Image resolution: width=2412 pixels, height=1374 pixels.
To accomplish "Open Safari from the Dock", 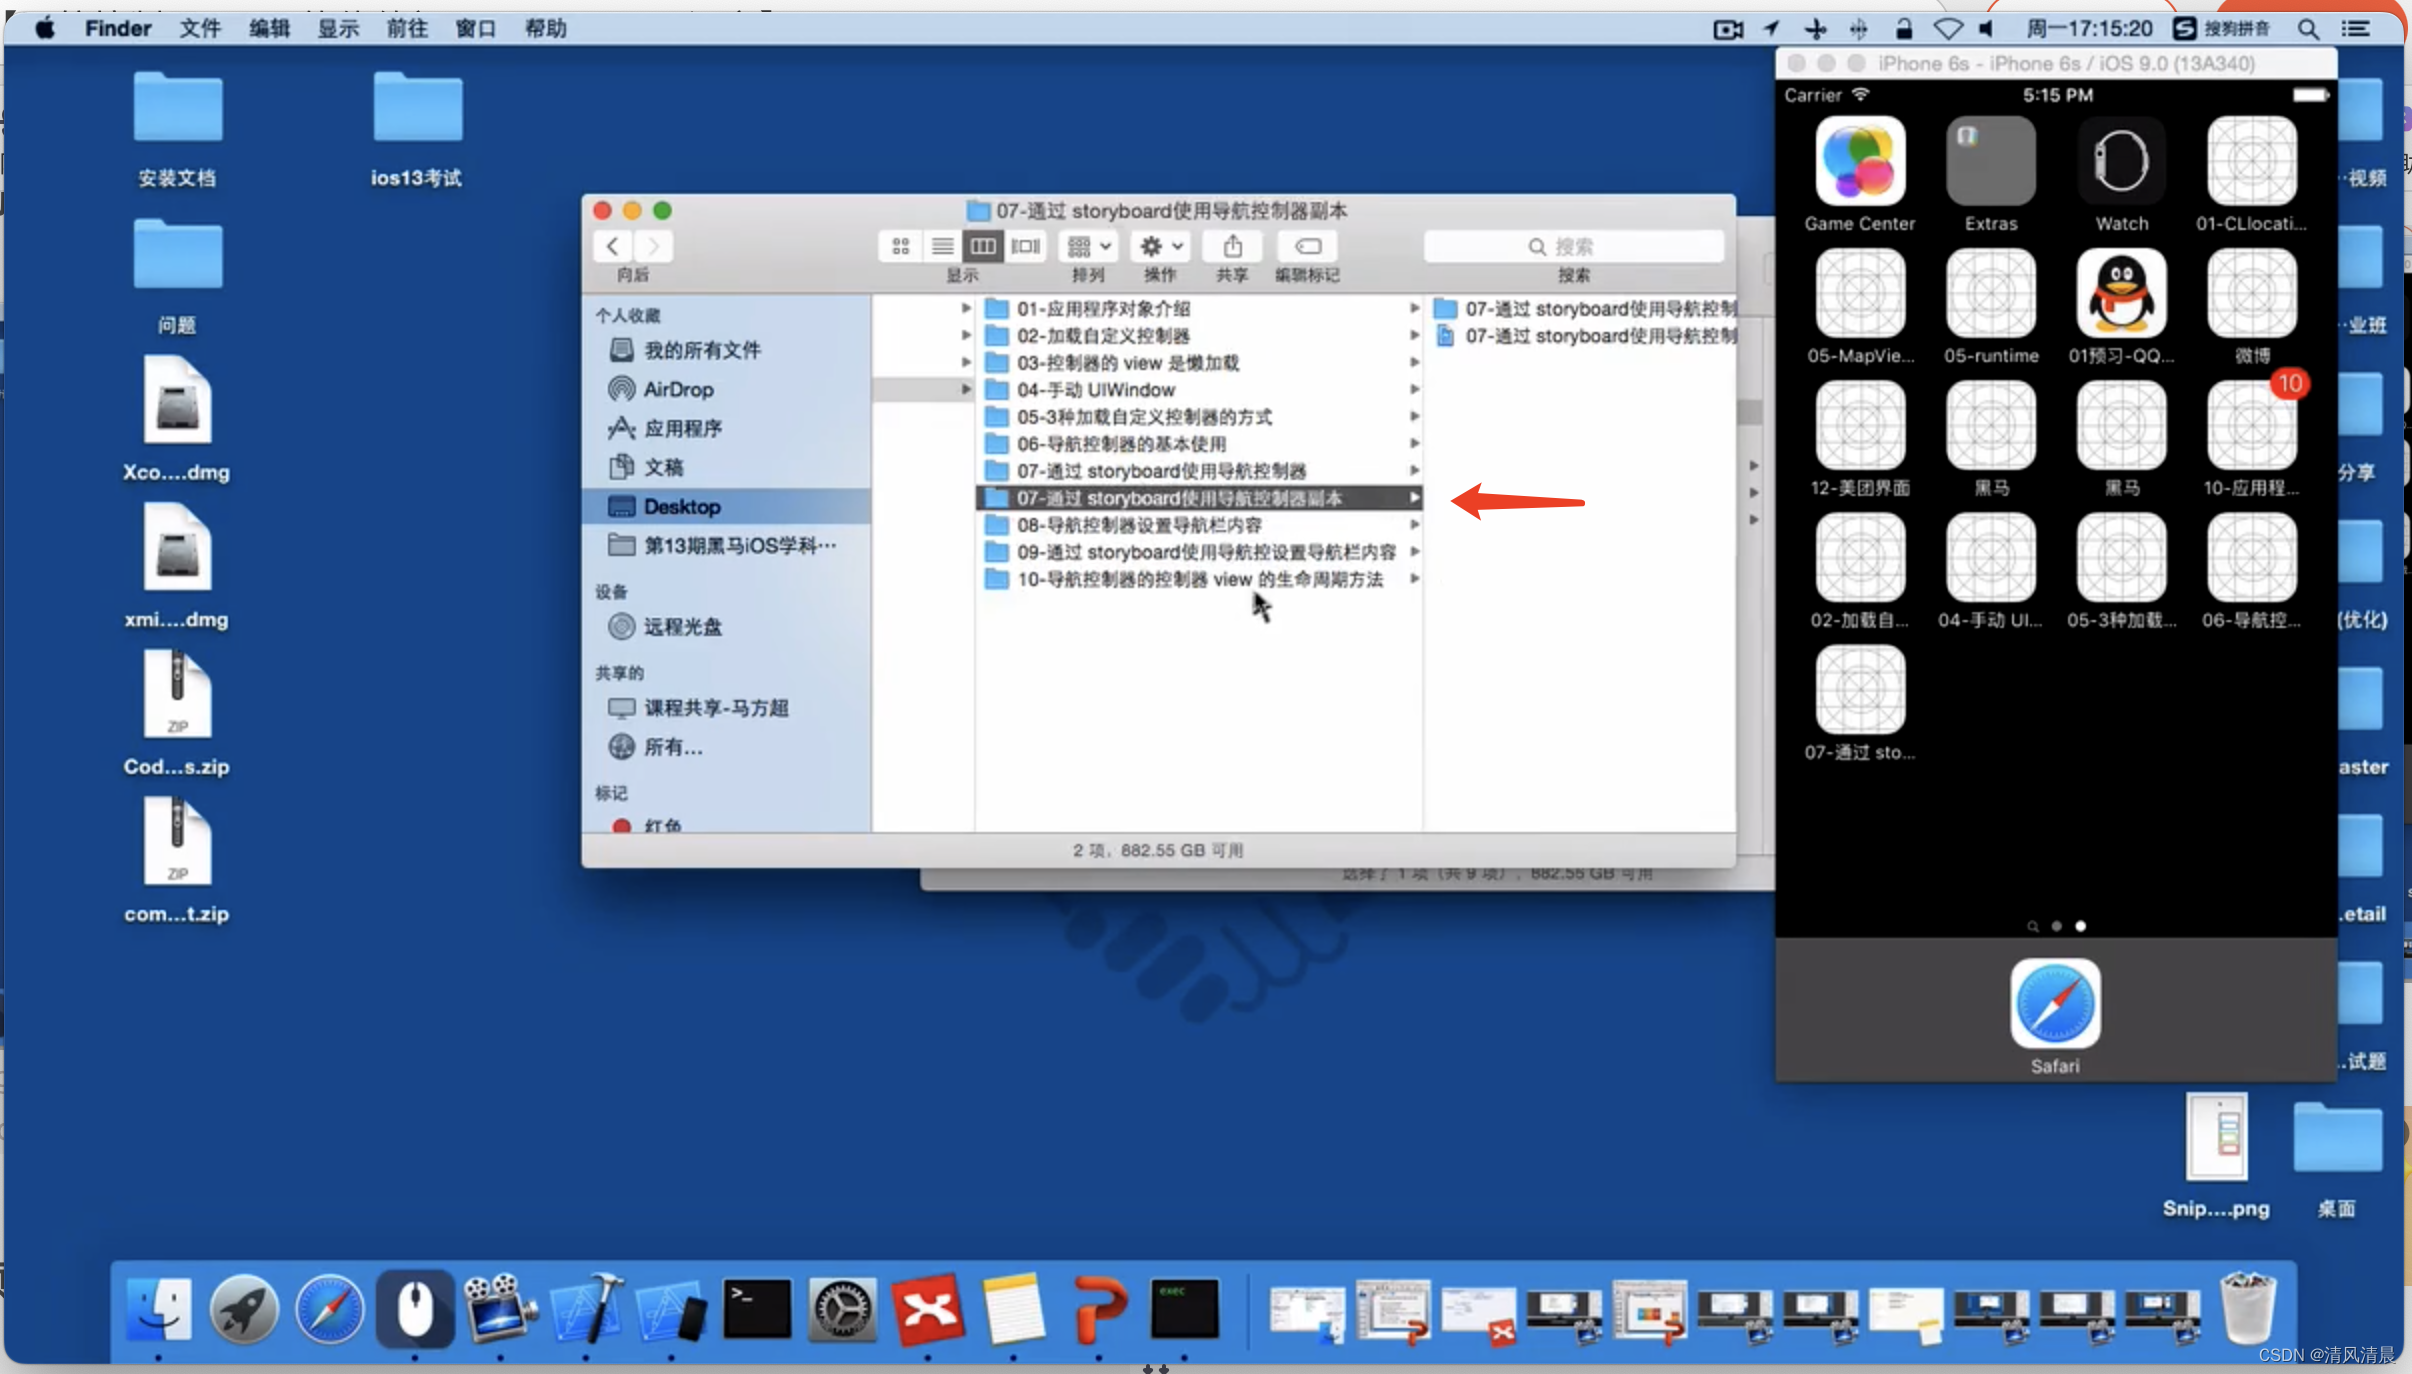I will point(329,1308).
